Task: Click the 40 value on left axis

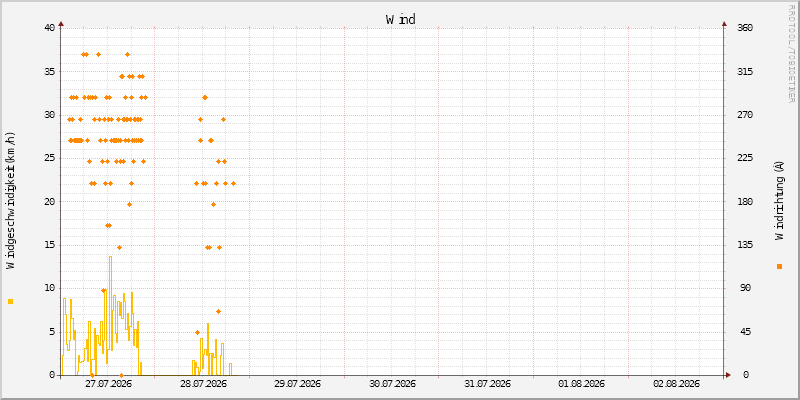Action: (x=49, y=28)
